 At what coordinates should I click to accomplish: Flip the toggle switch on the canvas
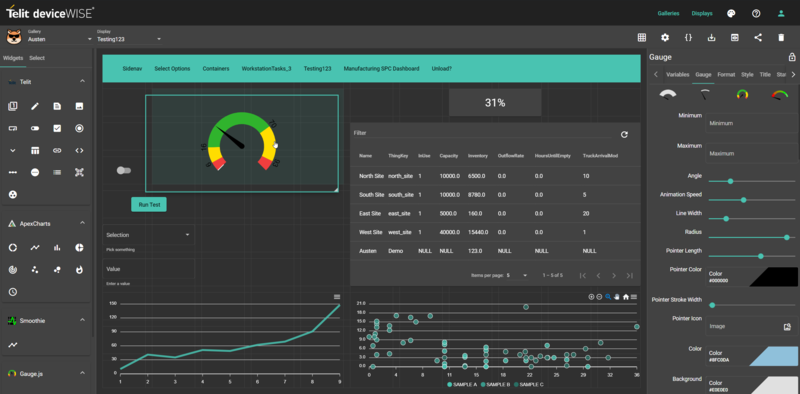tap(123, 170)
